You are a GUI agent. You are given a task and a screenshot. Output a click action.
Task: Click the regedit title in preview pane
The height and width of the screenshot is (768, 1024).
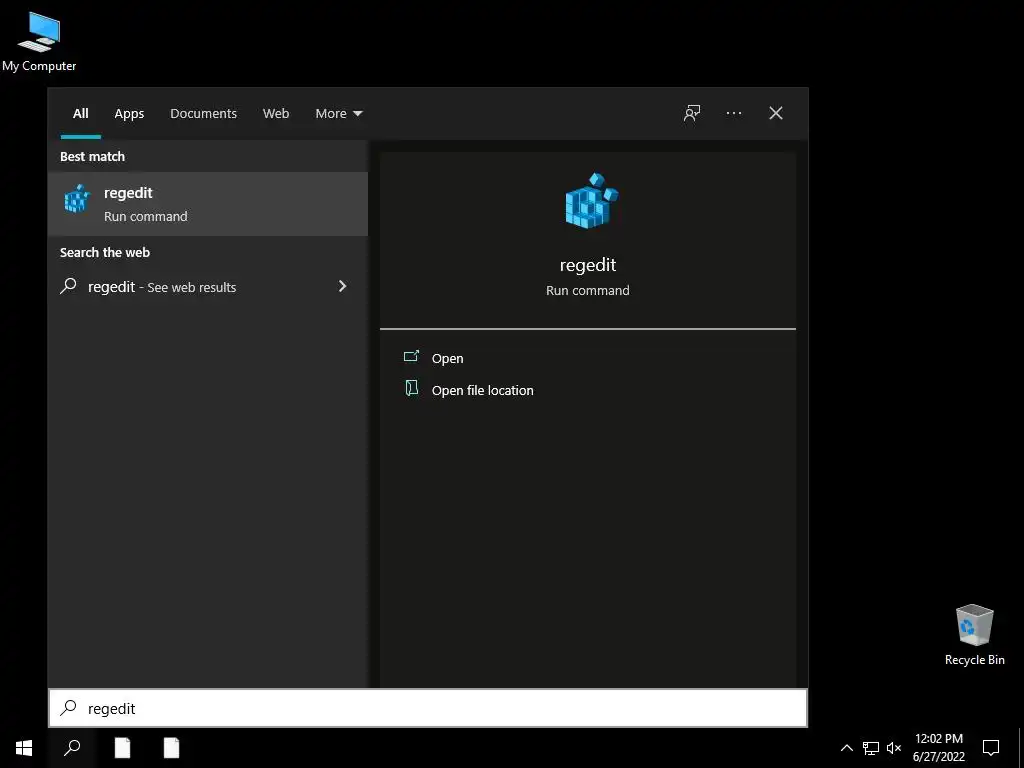coord(588,264)
